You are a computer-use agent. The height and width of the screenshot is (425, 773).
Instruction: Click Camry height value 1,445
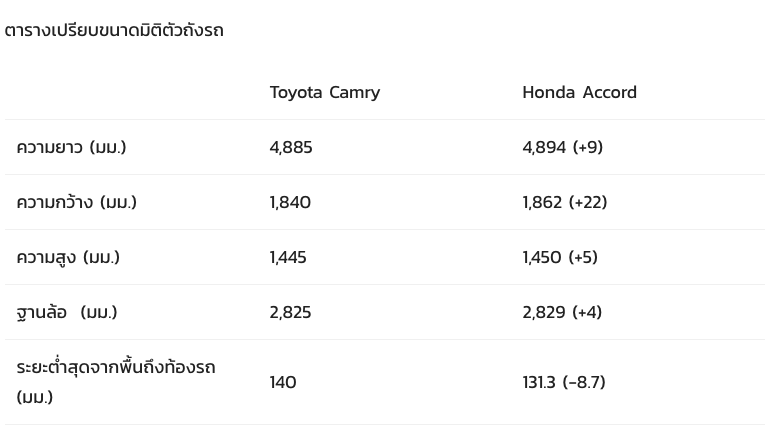tap(288, 257)
